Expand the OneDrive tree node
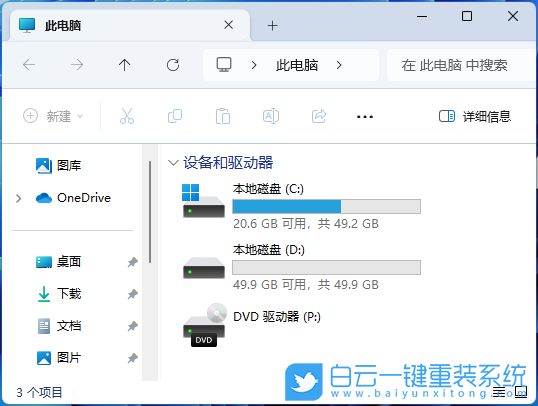 pyautogui.click(x=19, y=198)
